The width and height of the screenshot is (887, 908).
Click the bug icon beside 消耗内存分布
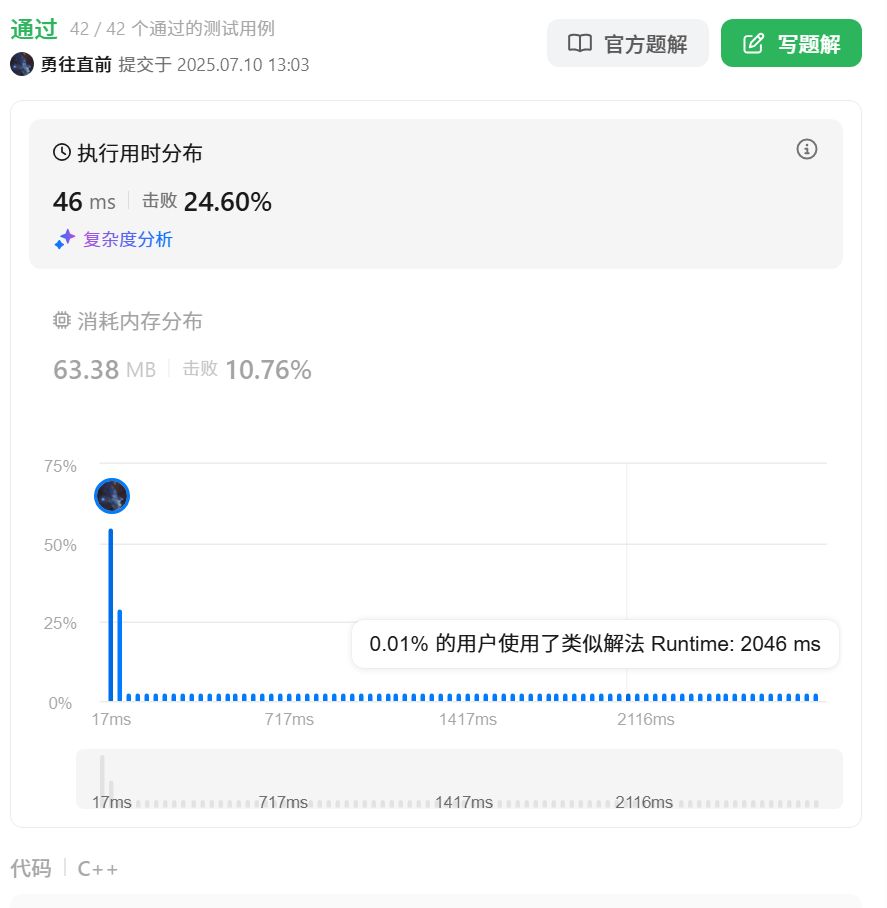pyautogui.click(x=61, y=320)
